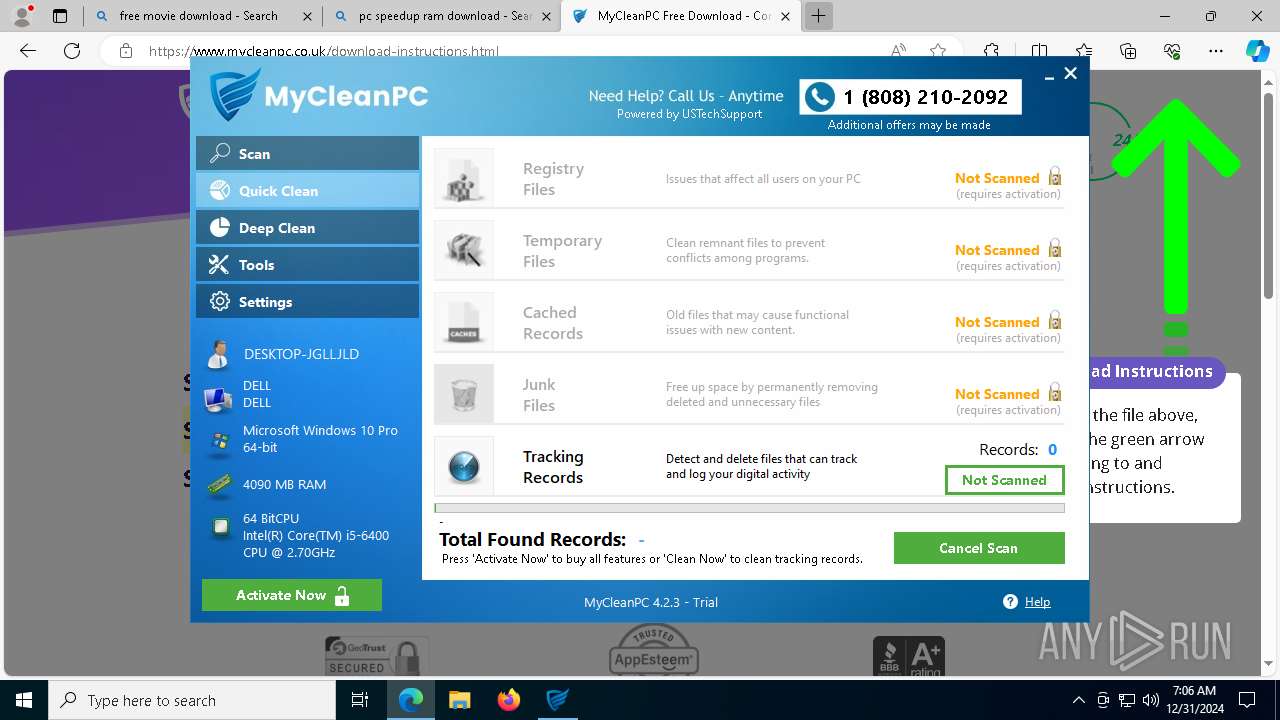This screenshot has width=1280, height=720.
Task: Click the CPU icon beside 64 BitCPU
Action: (x=219, y=528)
